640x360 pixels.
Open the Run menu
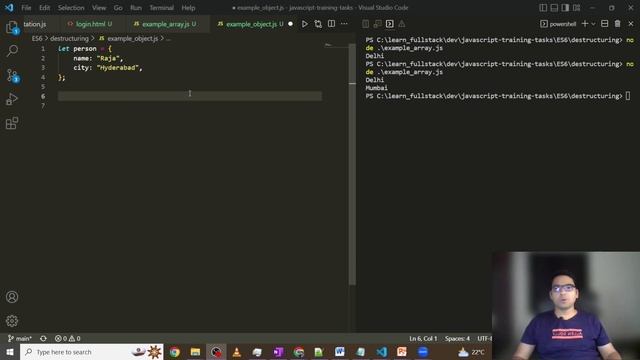(136, 8)
